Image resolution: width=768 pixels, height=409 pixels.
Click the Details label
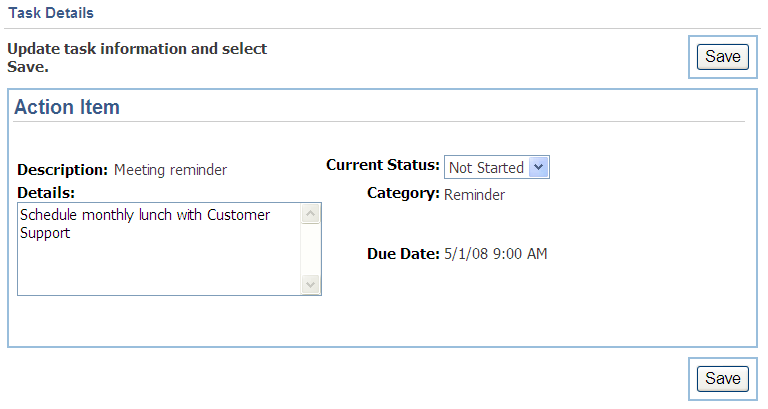point(46,193)
